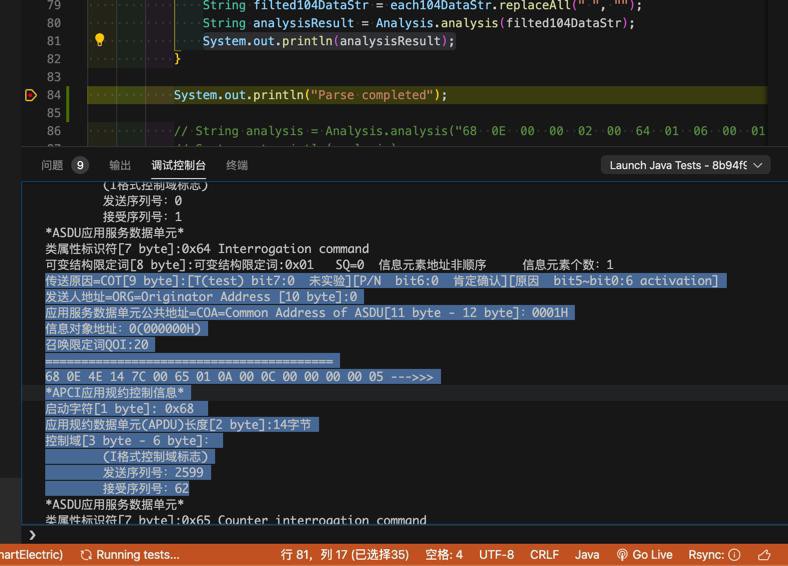Image resolution: width=788 pixels, height=566 pixels.
Task: Click the Rsync info status icon
Action: [734, 555]
